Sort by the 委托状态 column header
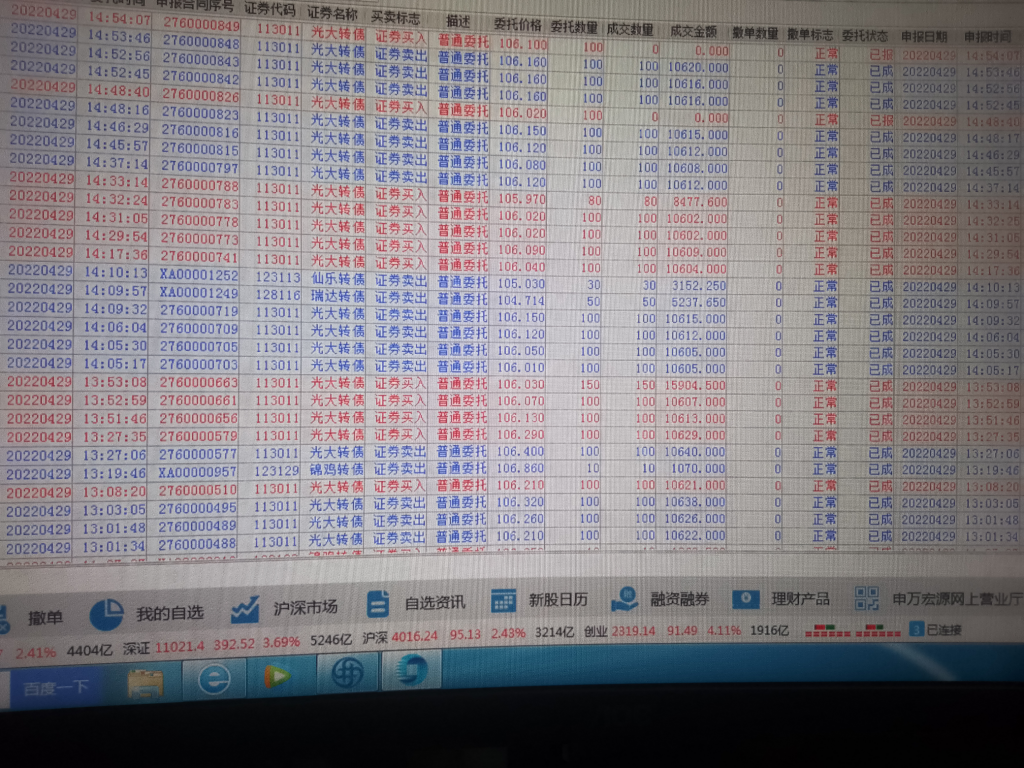 [x=865, y=36]
